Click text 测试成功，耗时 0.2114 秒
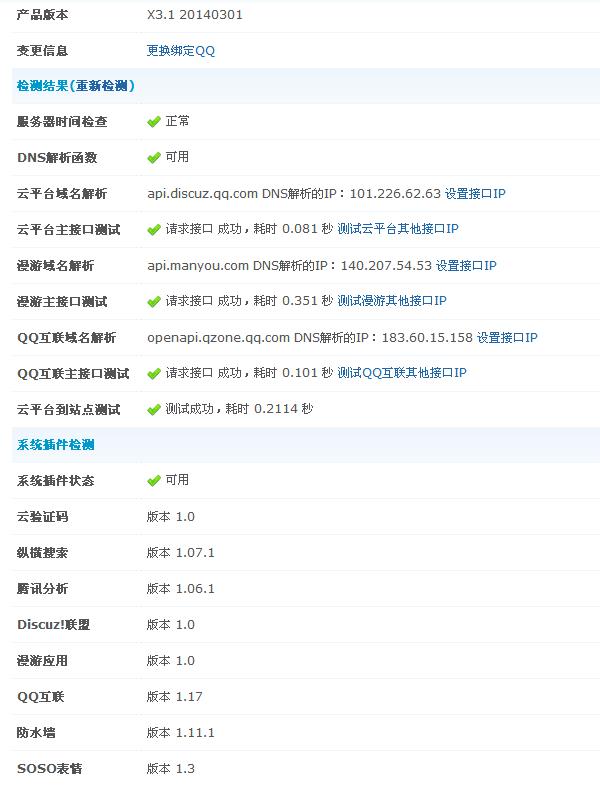This screenshot has height=788, width=600. pyautogui.click(x=239, y=409)
